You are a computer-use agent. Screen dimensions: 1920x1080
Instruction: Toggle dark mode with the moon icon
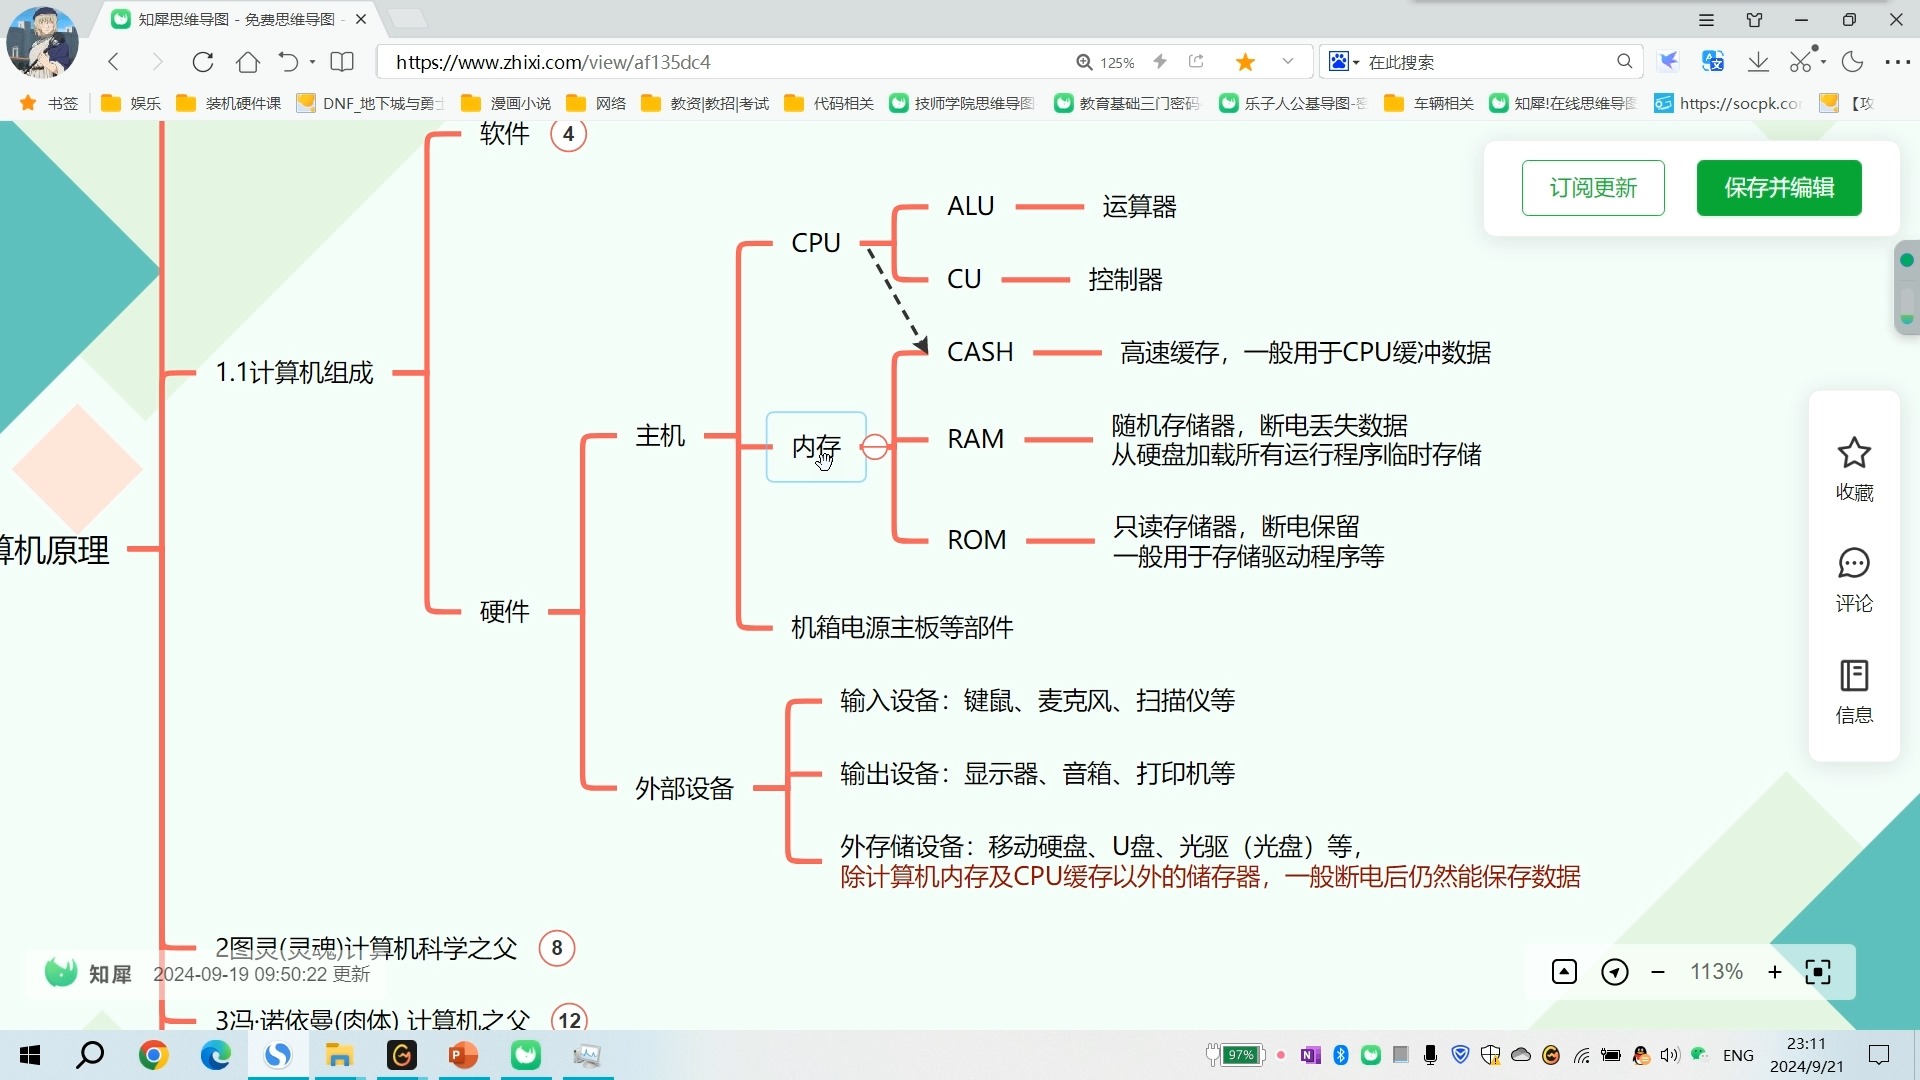pyautogui.click(x=1853, y=61)
